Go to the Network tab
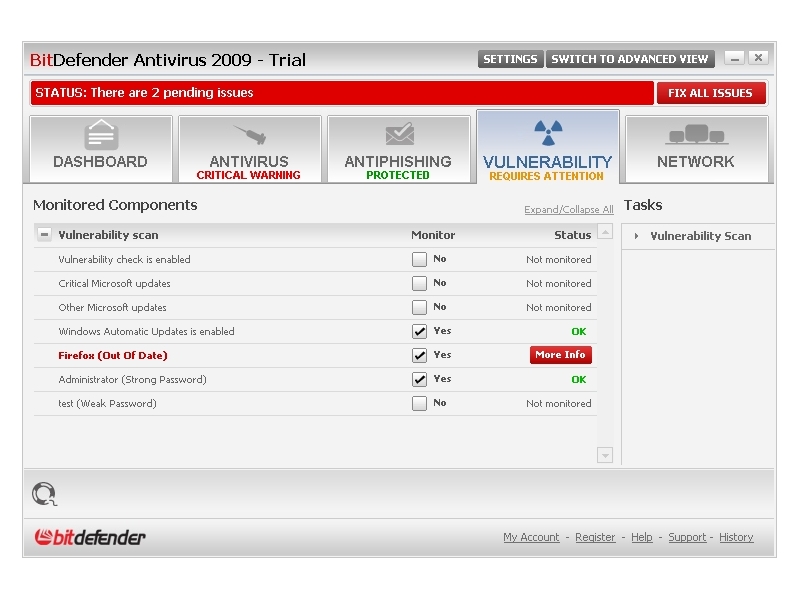This screenshot has height=600, width=800. point(696,148)
